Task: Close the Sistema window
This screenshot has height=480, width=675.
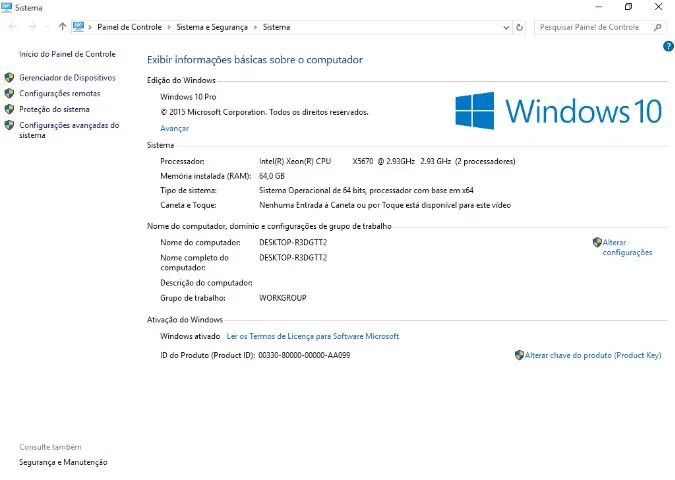Action: pos(658,7)
